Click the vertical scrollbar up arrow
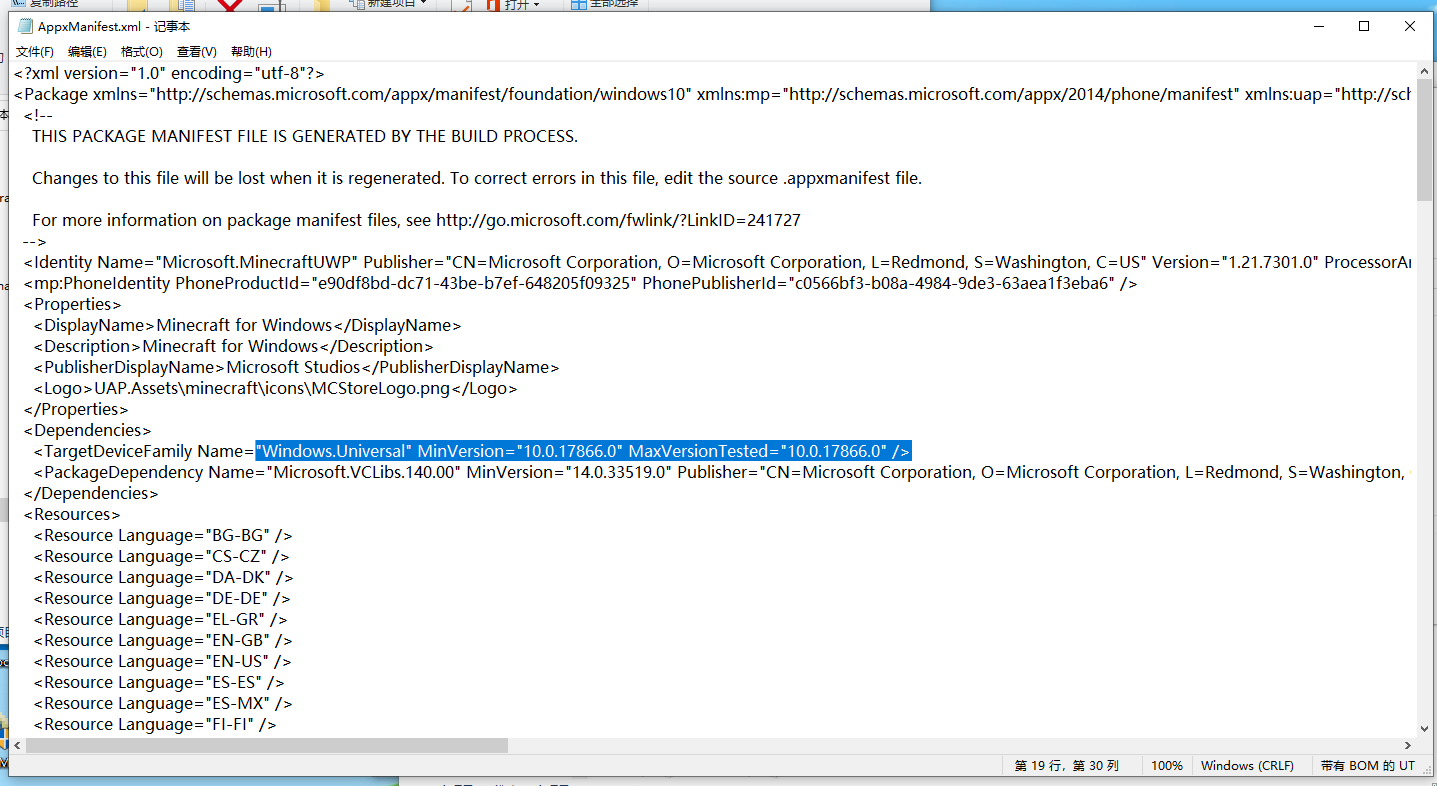Image resolution: width=1437 pixels, height=786 pixels. 1424,71
